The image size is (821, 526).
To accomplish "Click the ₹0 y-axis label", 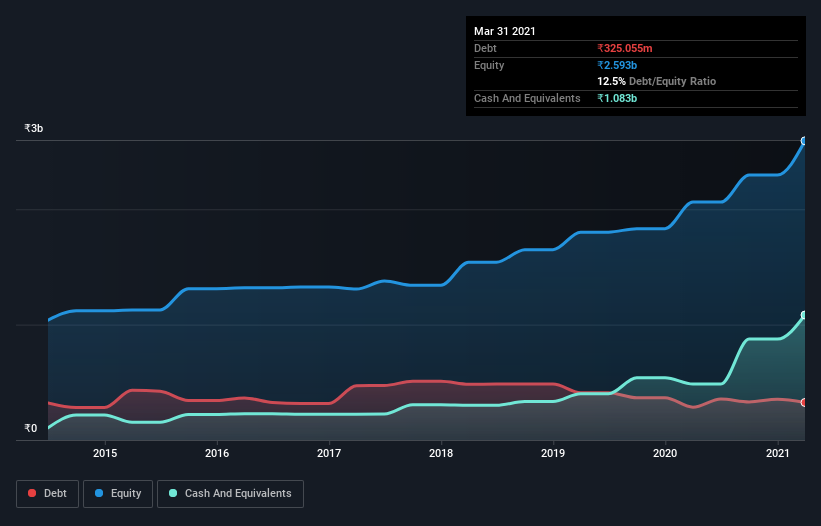I will tap(31, 428).
